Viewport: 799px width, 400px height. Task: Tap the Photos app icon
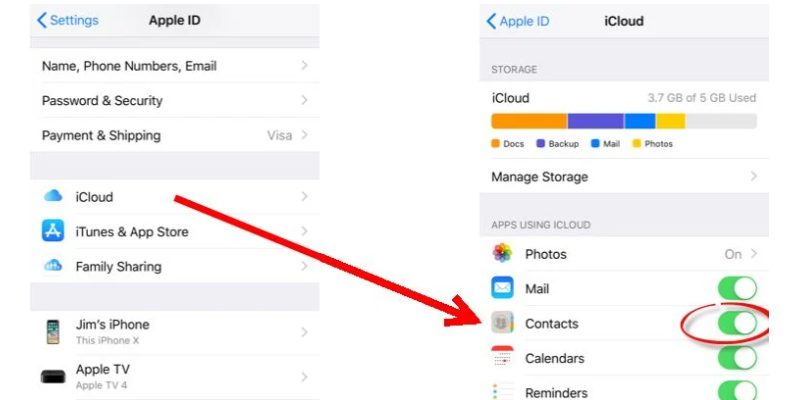502,253
